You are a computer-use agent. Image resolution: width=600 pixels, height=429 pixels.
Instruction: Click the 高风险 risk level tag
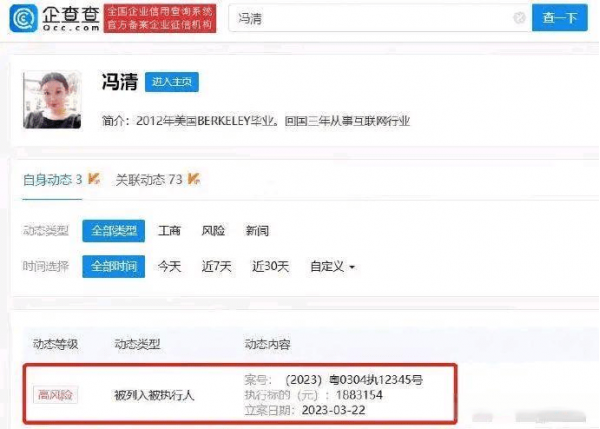pos(55,395)
